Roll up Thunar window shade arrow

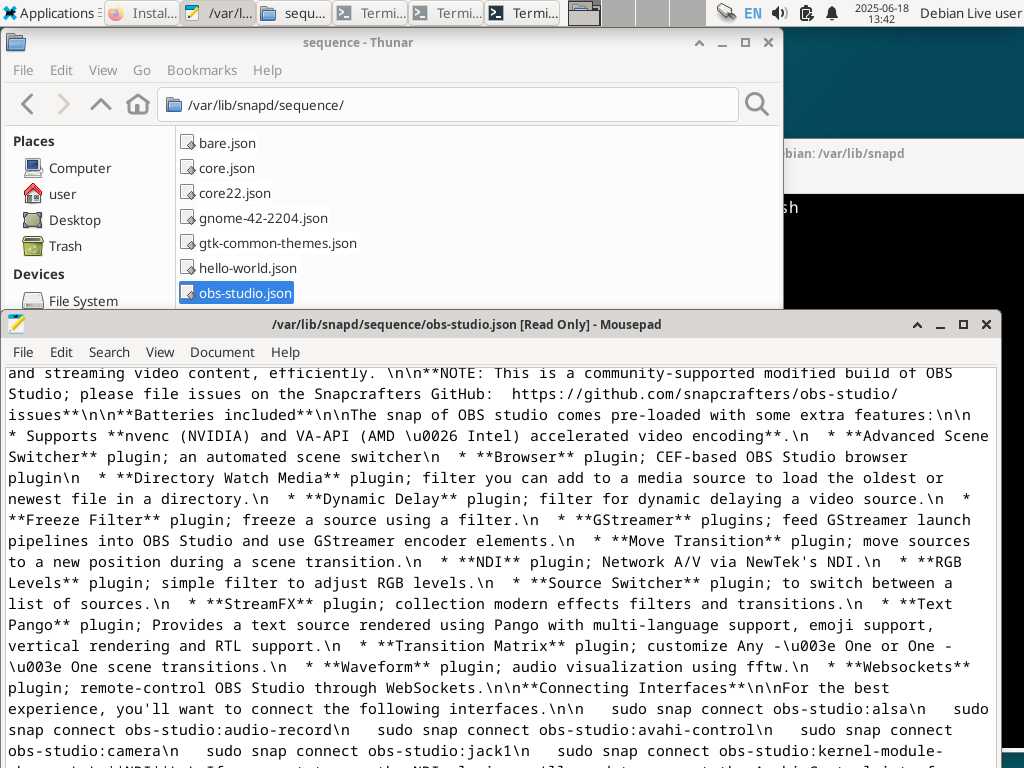pyautogui.click(x=699, y=43)
